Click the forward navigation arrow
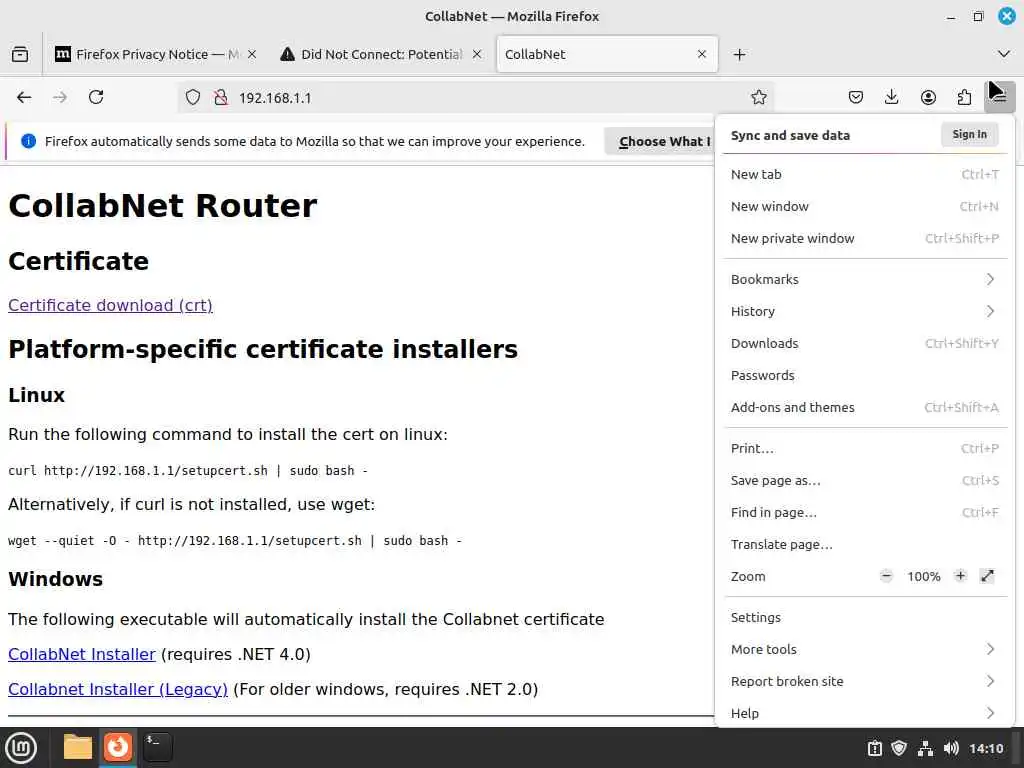The image size is (1024, 768). coord(60,97)
